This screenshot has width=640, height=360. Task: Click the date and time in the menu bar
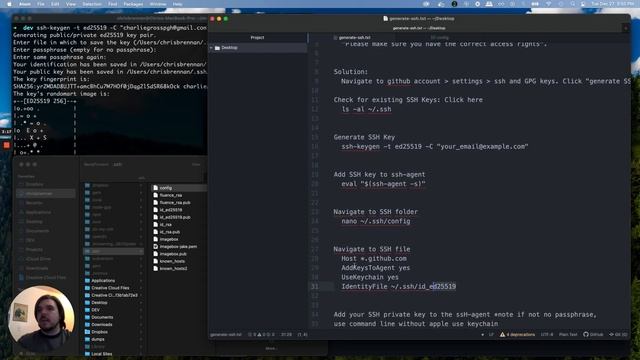click(x=612, y=4)
